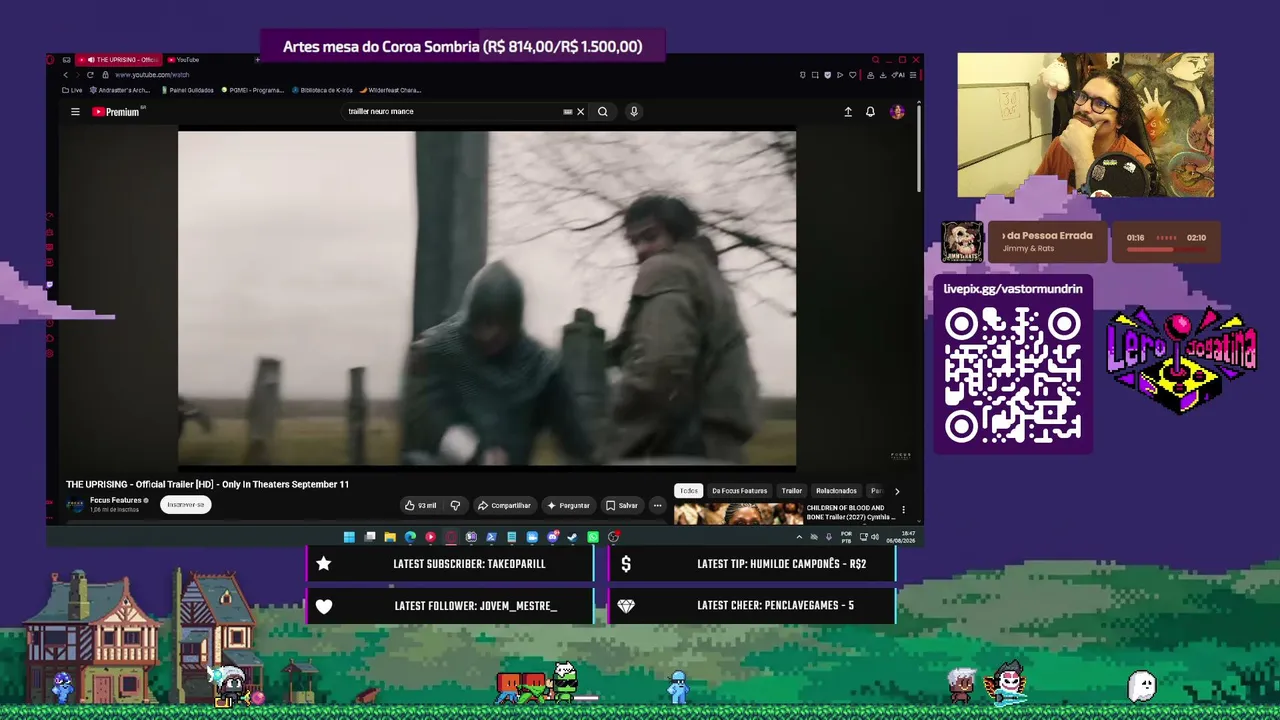The image size is (1280, 720).
Task: Subscribe using the Inscrever-se button
Action: click(x=186, y=505)
